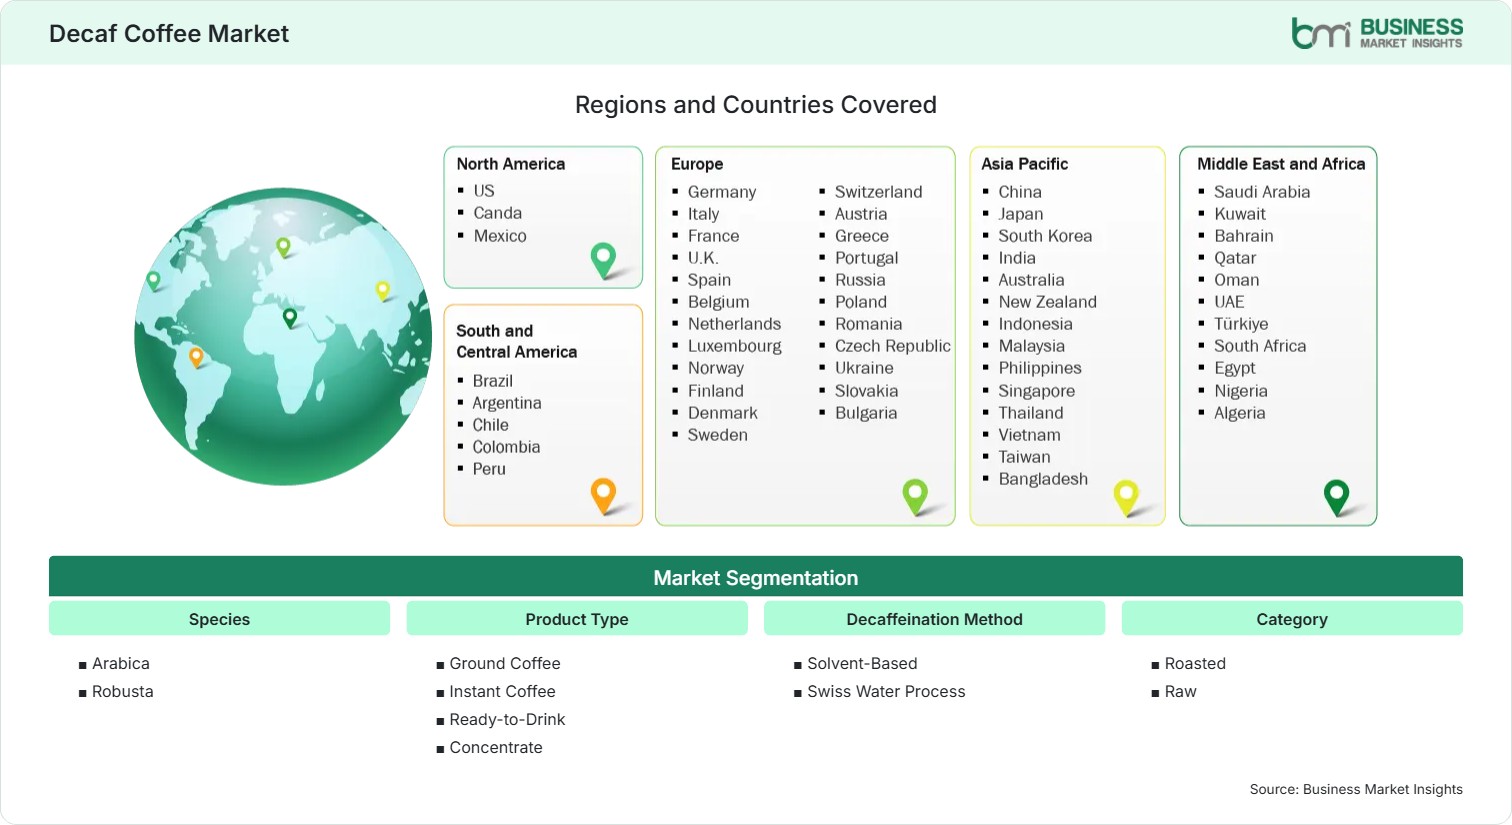1512x825 pixels.
Task: Click 'Solvent-Based' under Decaffeination Method
Action: point(862,664)
